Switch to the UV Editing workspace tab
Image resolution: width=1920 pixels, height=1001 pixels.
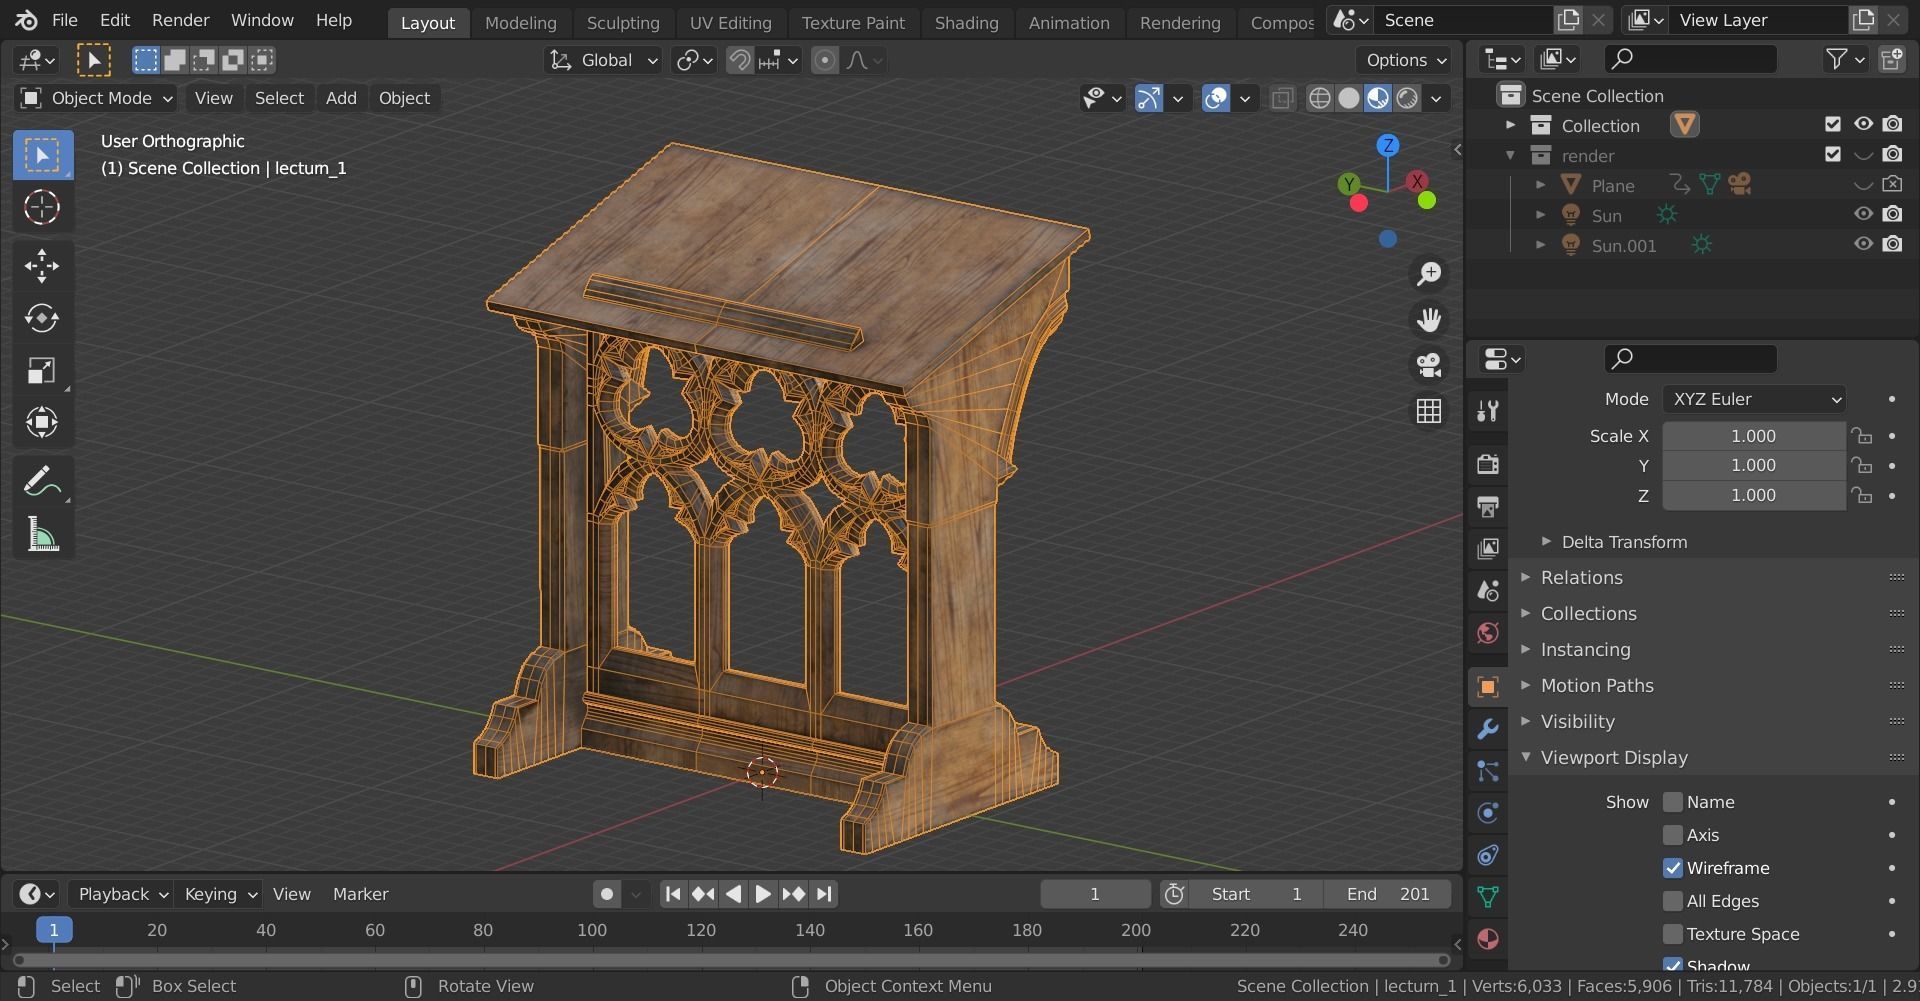point(730,22)
